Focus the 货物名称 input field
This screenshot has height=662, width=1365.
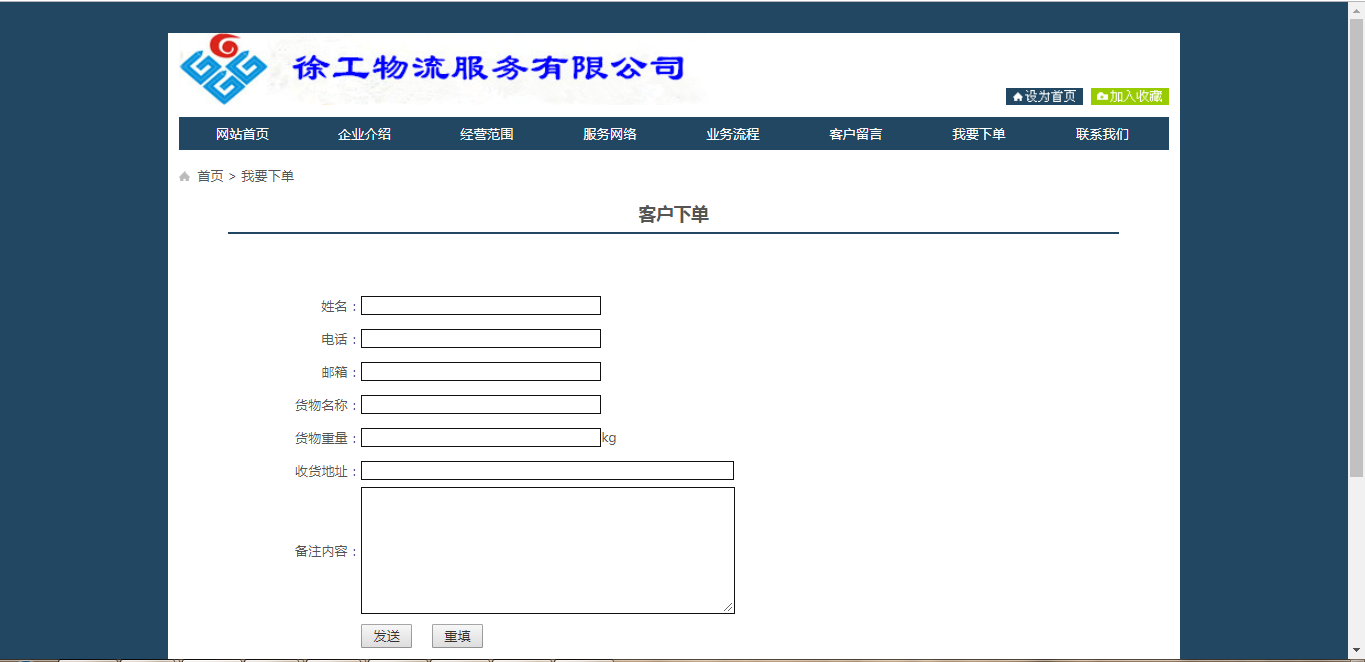(481, 405)
